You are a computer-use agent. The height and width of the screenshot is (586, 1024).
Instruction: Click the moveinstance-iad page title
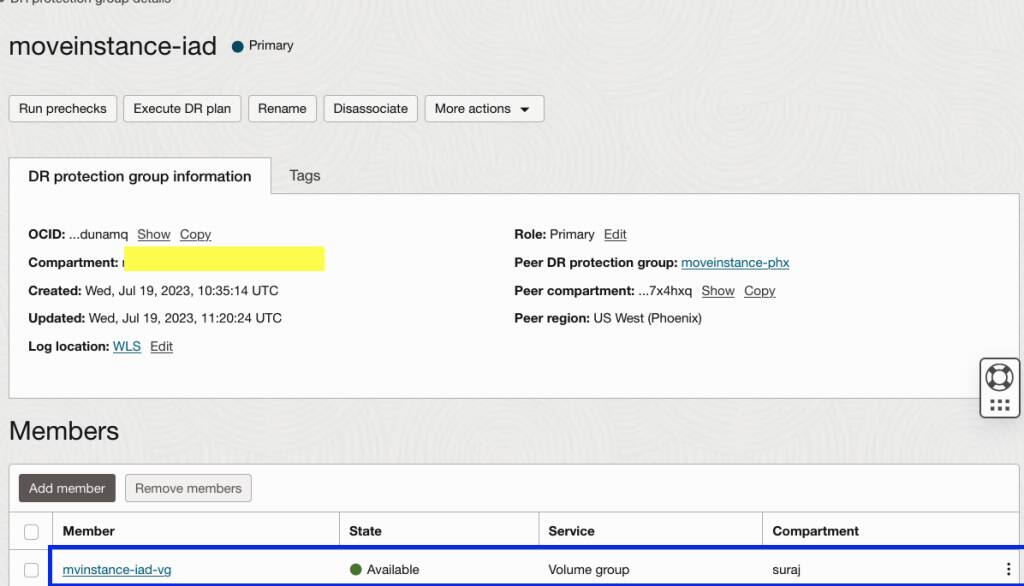point(112,46)
